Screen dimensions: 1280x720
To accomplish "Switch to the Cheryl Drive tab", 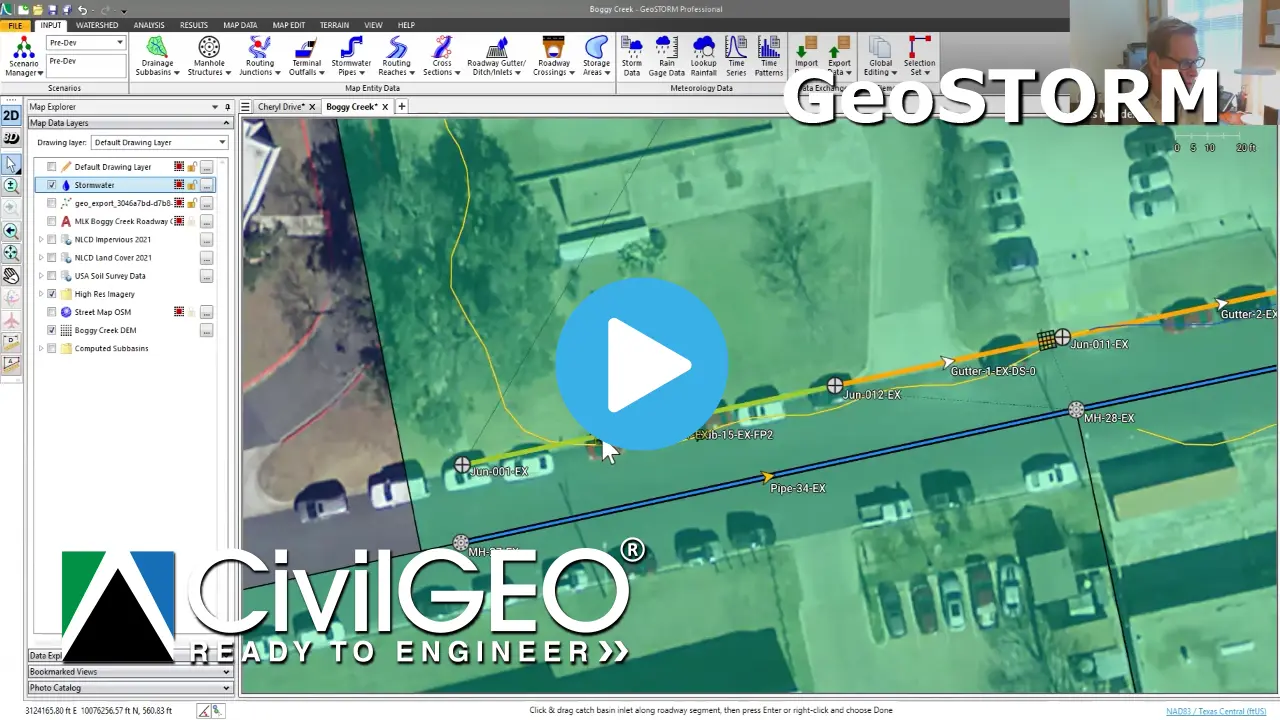I will 280,105.
